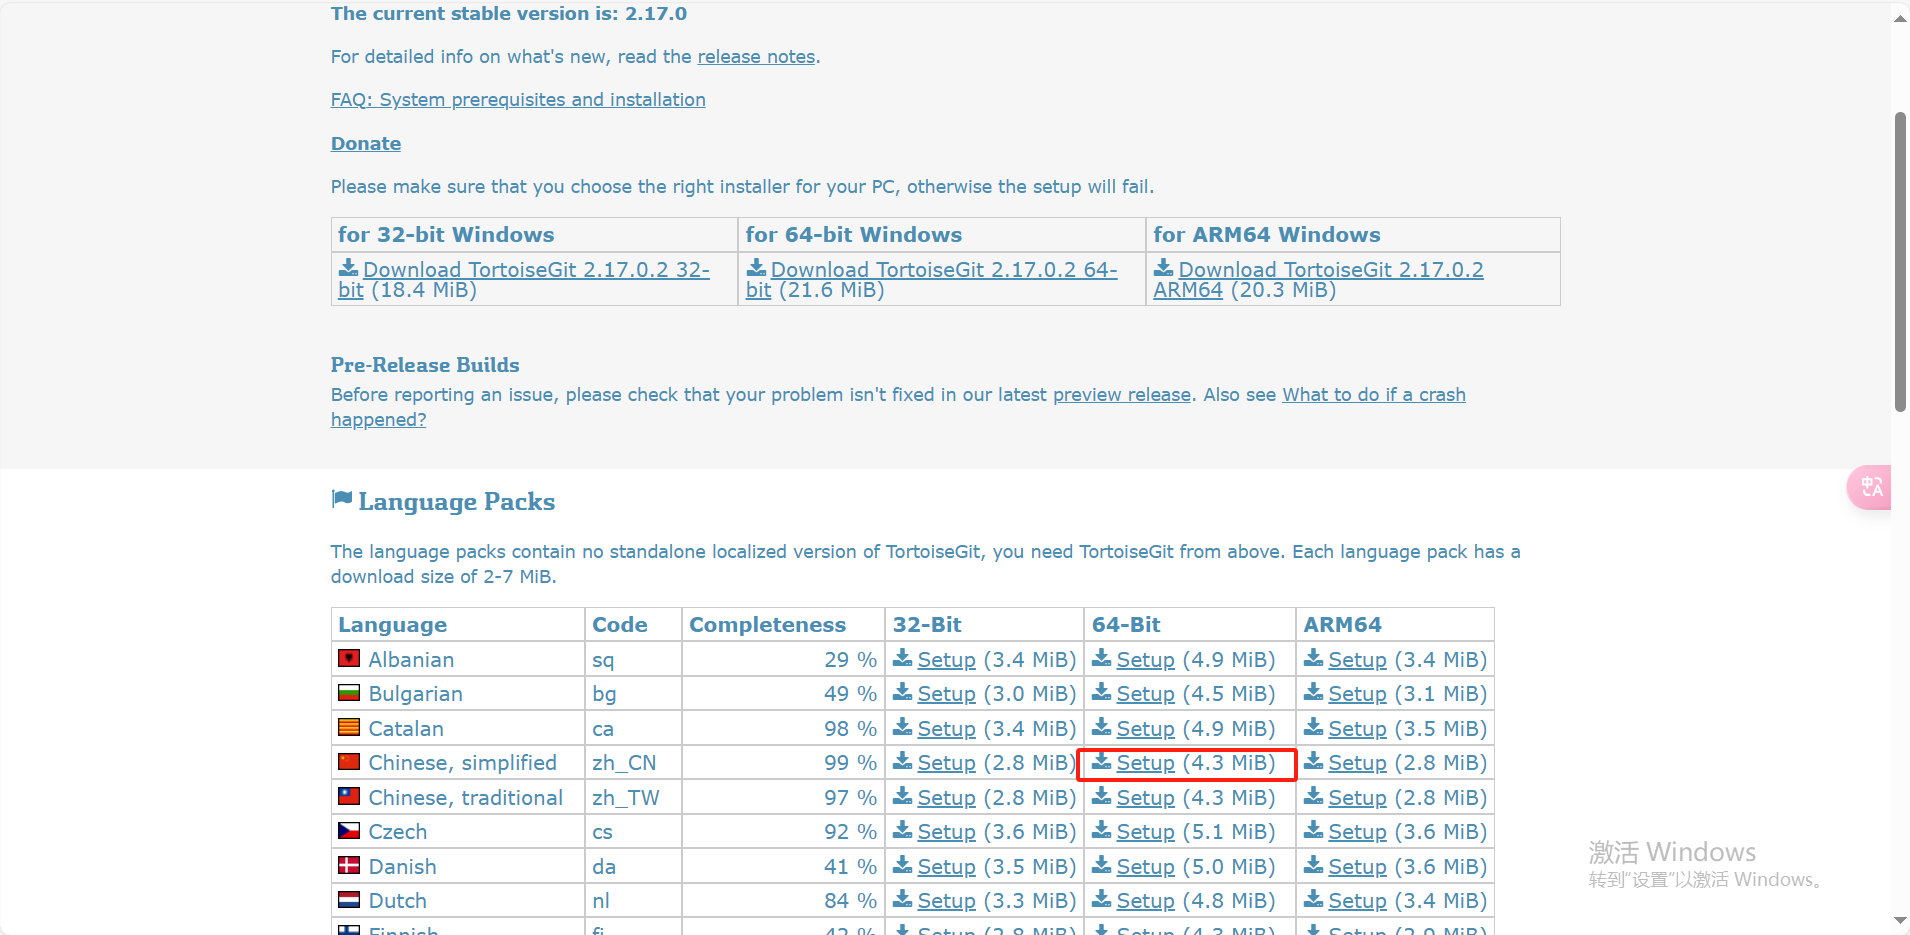1910x935 pixels.
Task: Click Setup link for Chinese simplified 64-Bit
Action: pos(1146,763)
